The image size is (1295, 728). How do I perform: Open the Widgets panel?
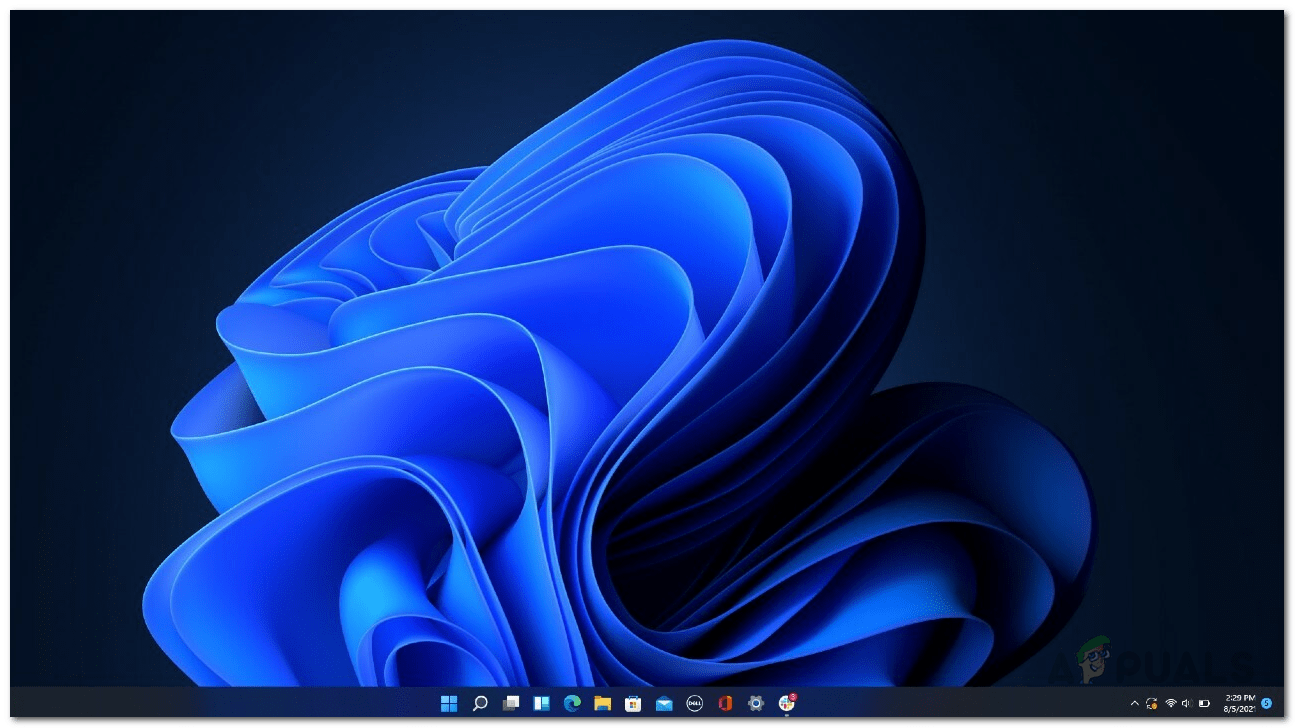point(541,703)
